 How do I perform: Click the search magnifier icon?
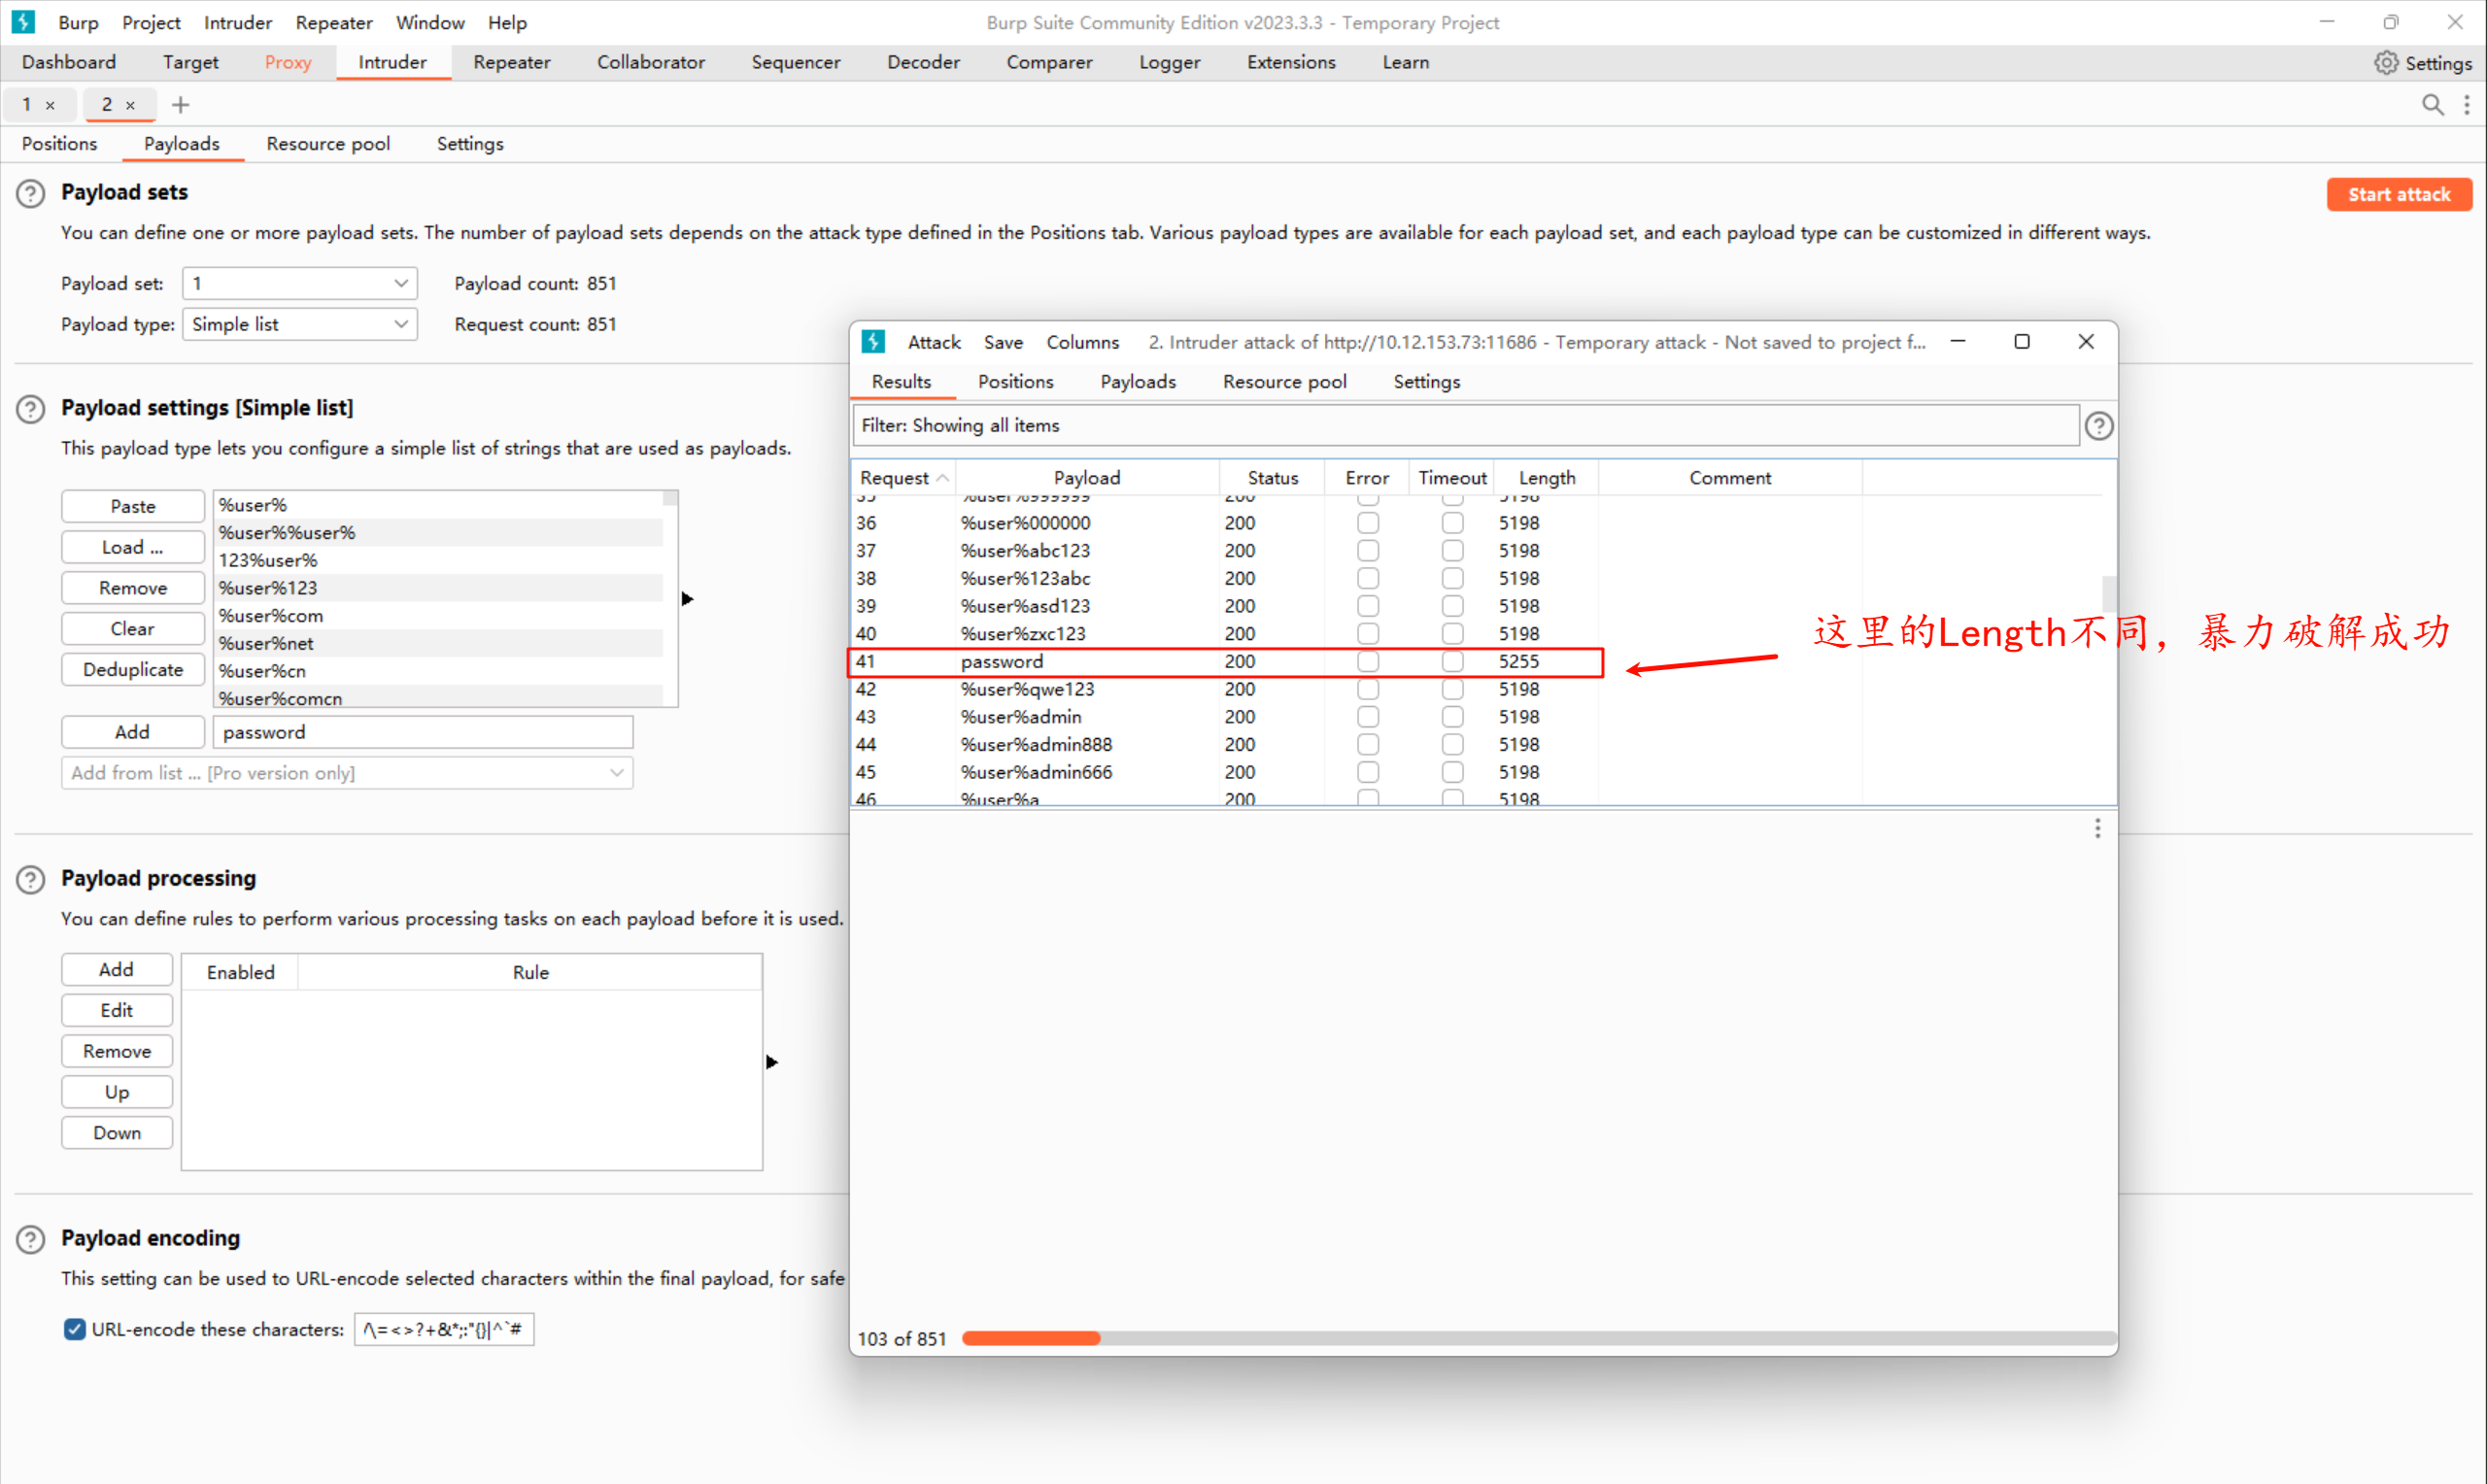[x=2432, y=105]
